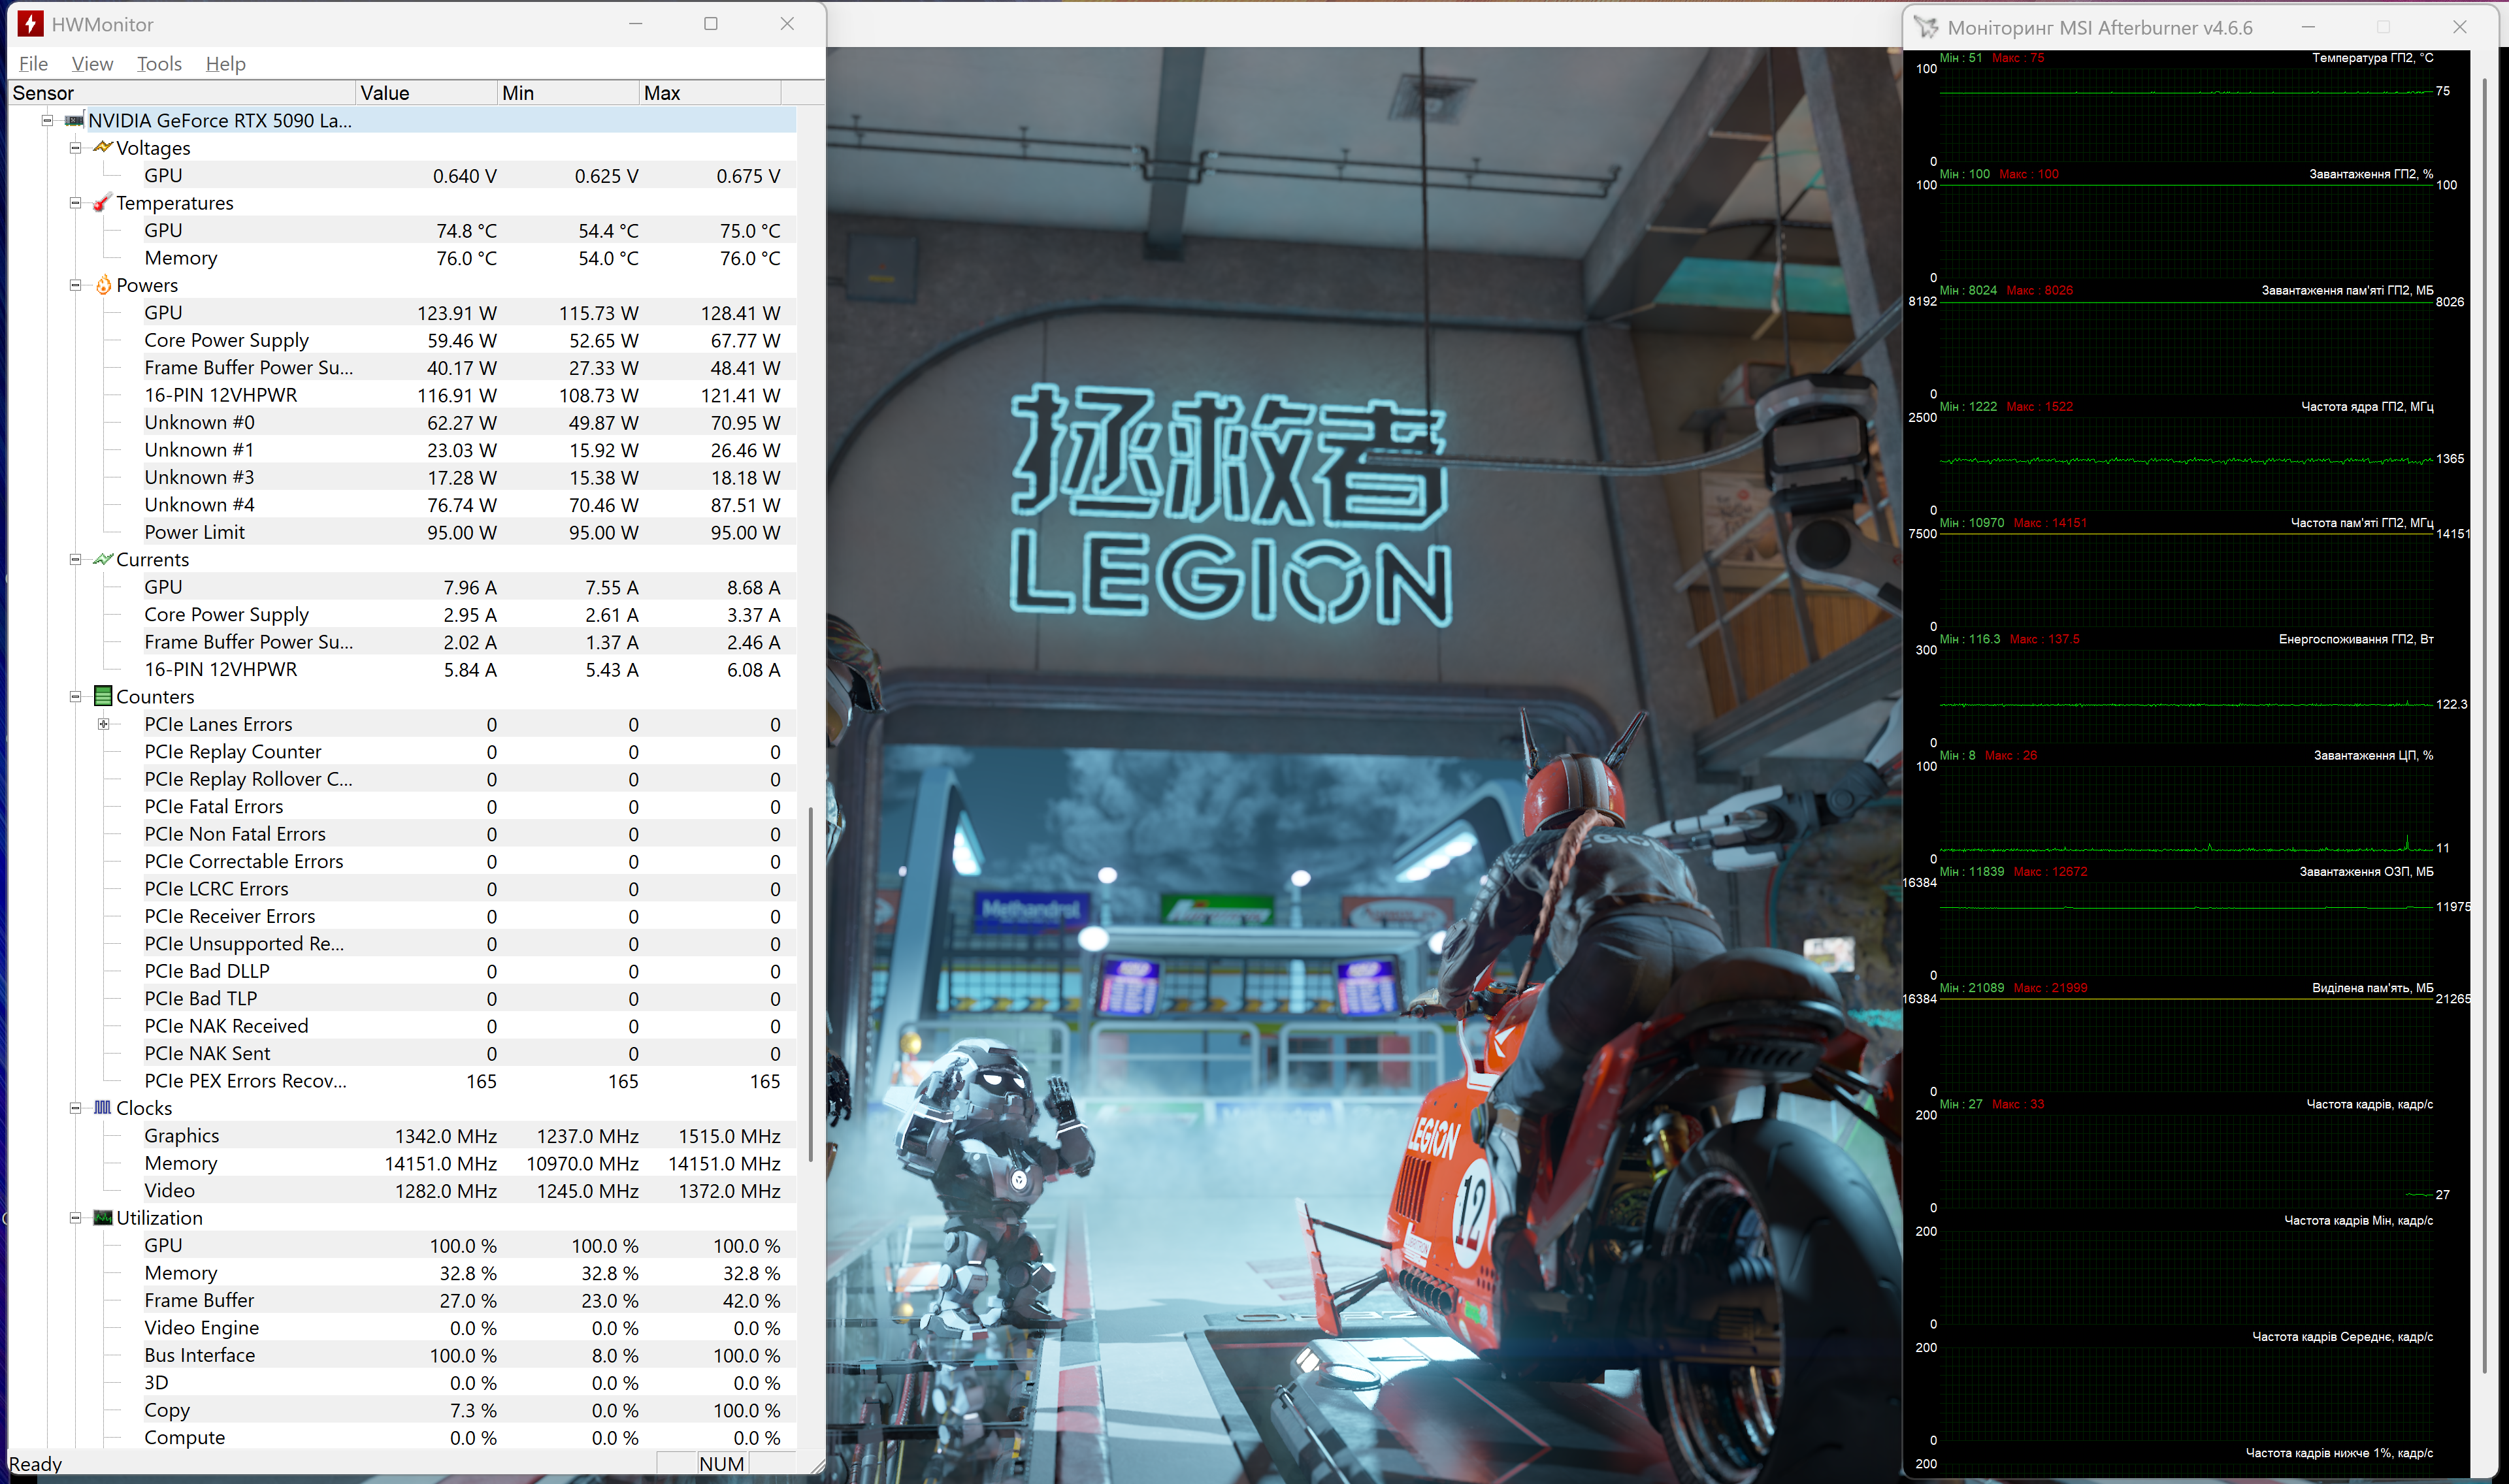Open the File menu
The image size is (2509, 1484).
click(x=33, y=64)
